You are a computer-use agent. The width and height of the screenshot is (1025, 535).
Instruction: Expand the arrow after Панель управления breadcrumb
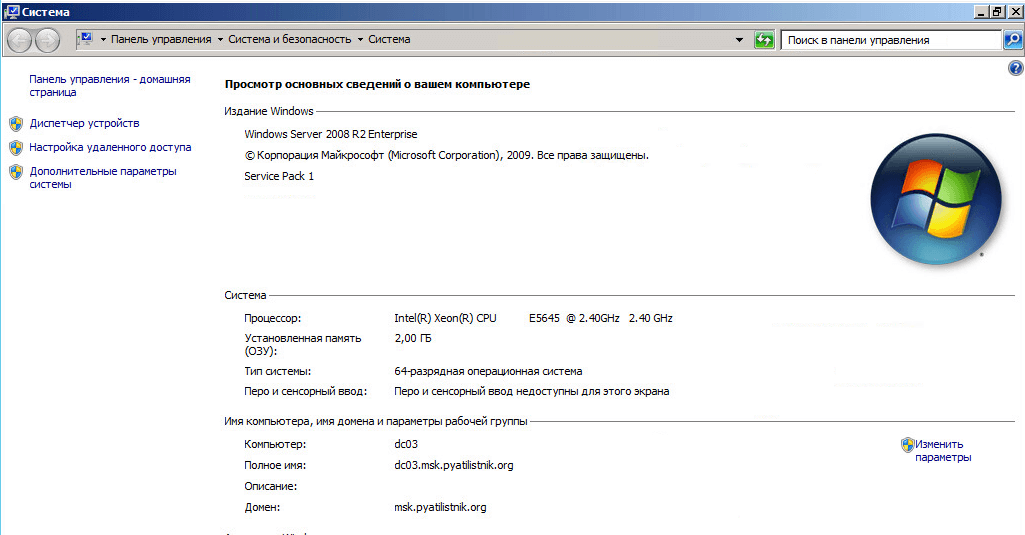pyautogui.click(x=219, y=40)
